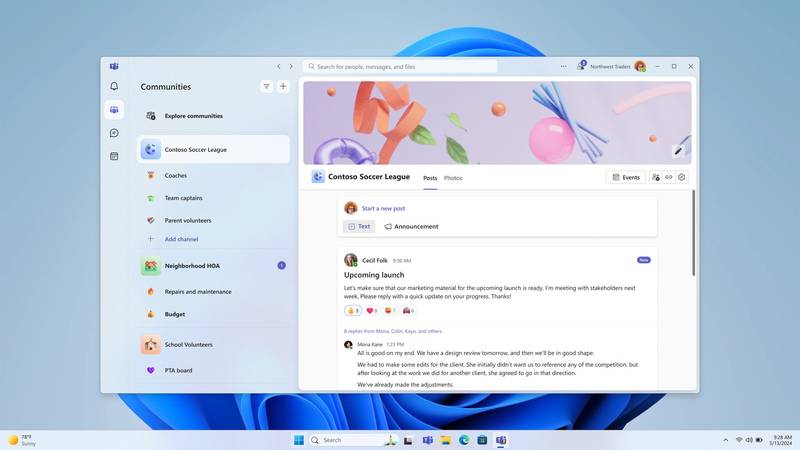Open Microsoft Store in the taskbar
The image size is (800, 450).
click(482, 440)
